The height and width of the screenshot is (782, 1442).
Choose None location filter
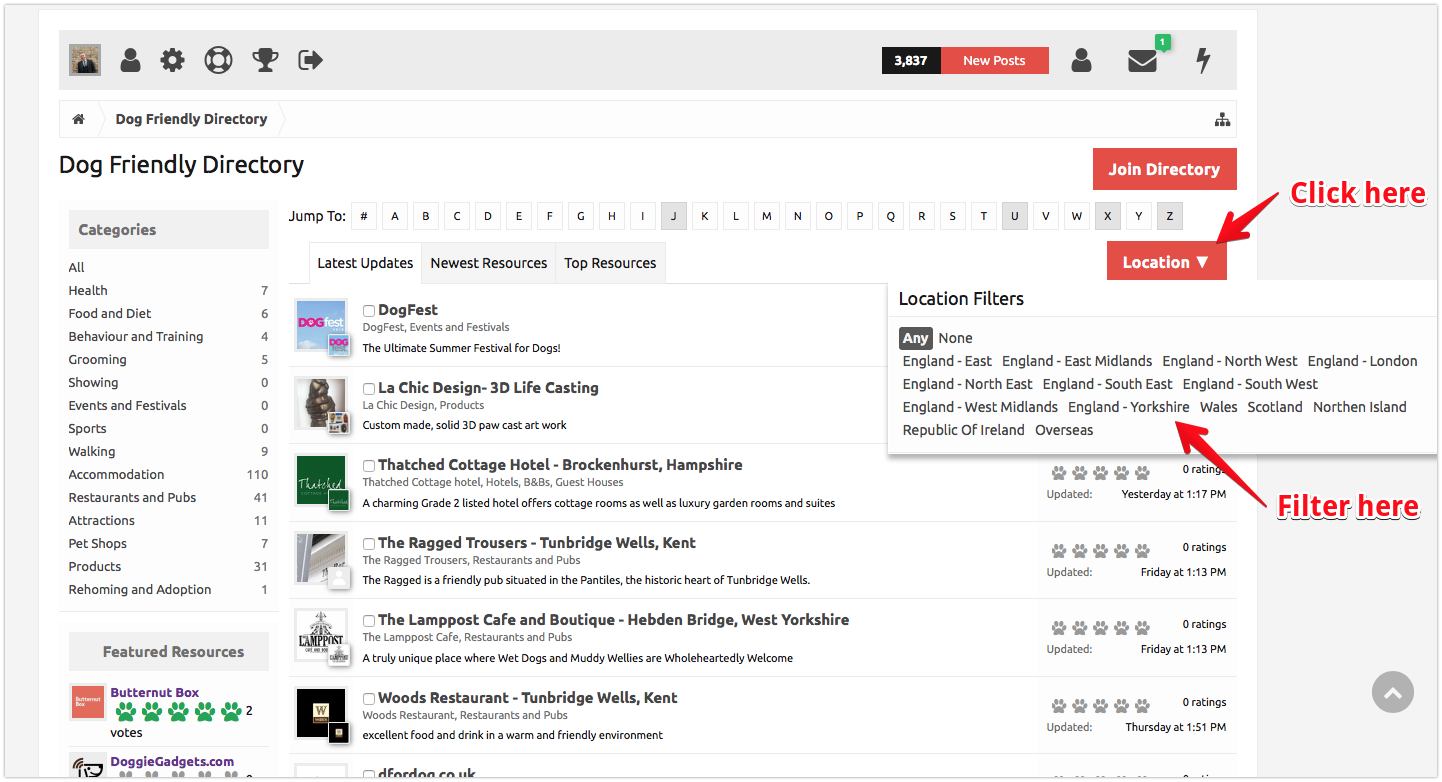pyautogui.click(x=955, y=338)
